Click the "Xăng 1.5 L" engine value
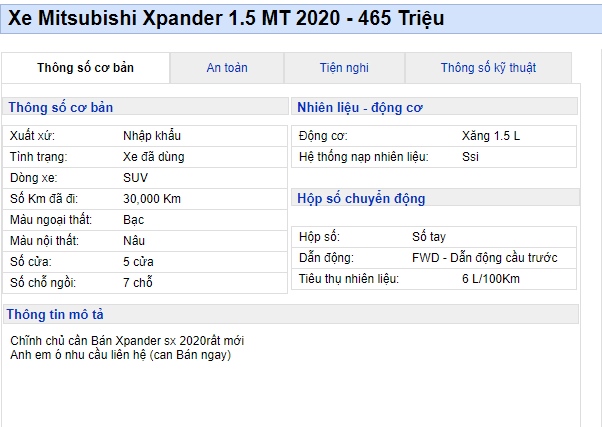 click(491, 136)
